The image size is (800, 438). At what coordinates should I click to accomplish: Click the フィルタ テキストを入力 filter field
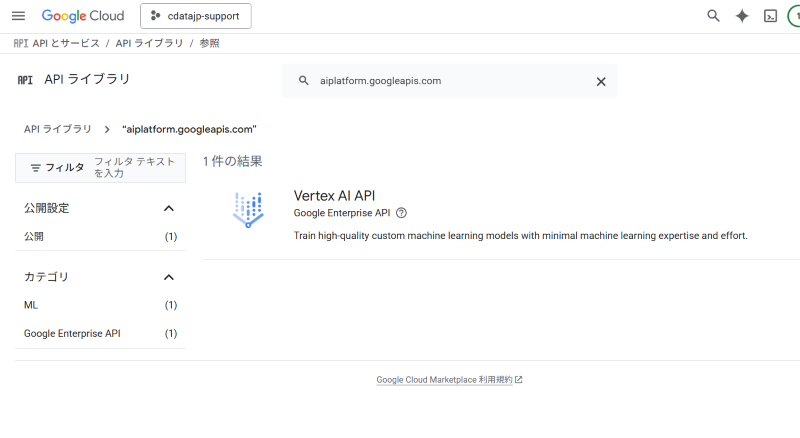[135, 167]
